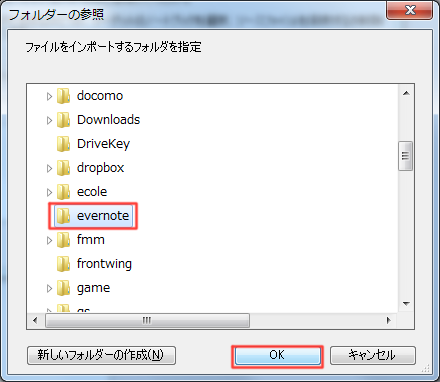Screen dimensions: 440x382
Task: Click the frontwing folder icon
Action: [63, 264]
